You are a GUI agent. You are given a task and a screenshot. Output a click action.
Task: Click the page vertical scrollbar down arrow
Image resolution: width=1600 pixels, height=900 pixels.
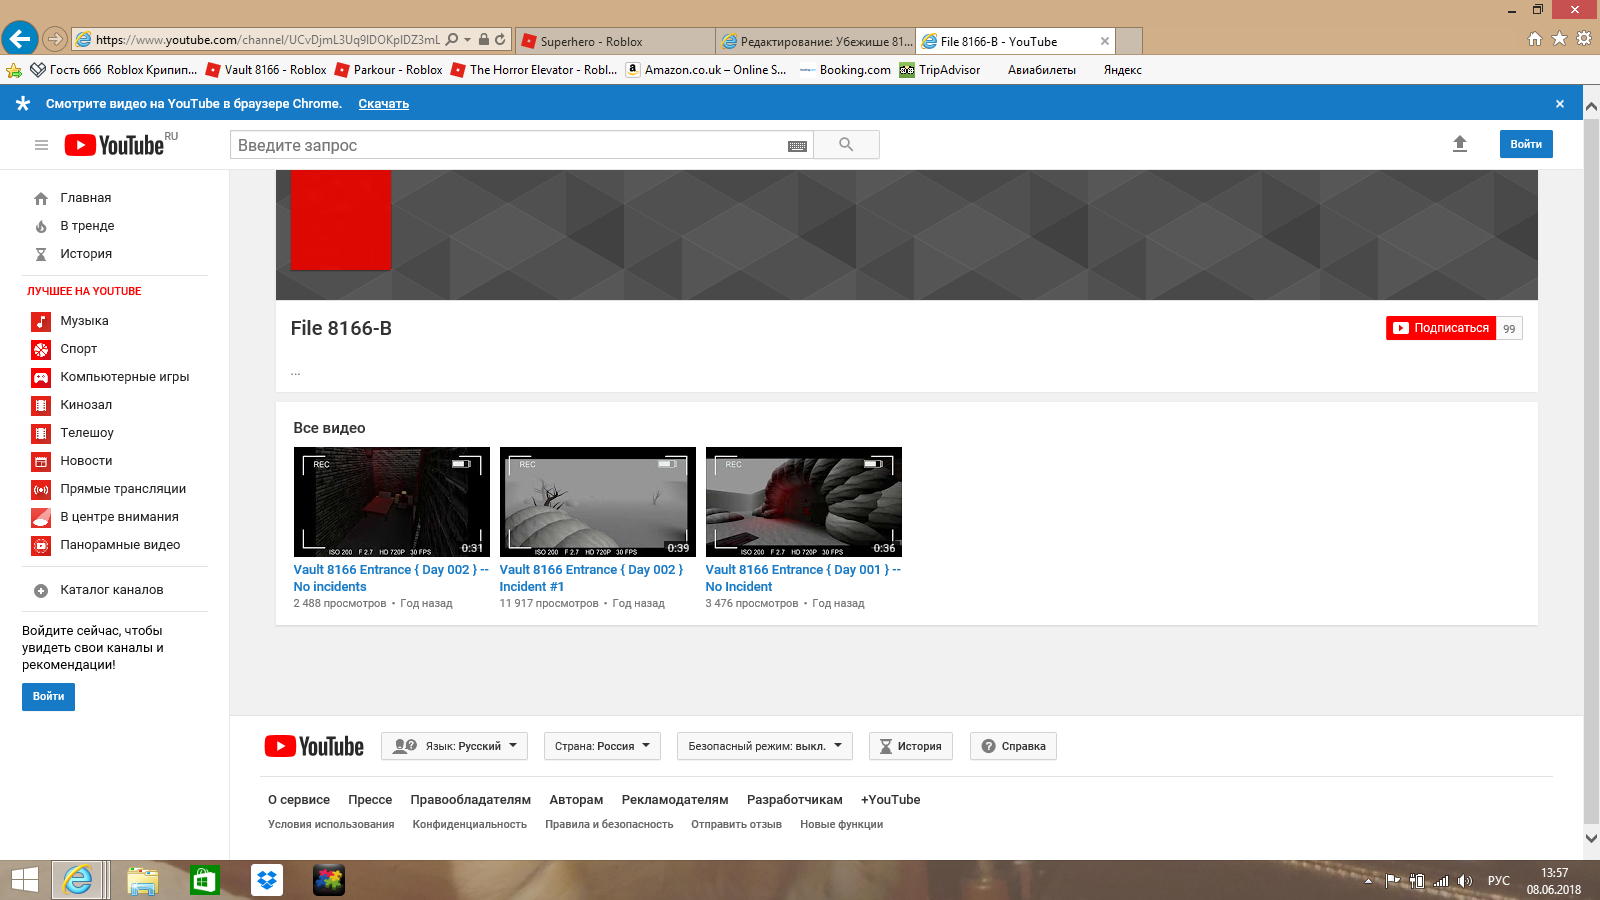point(1591,838)
